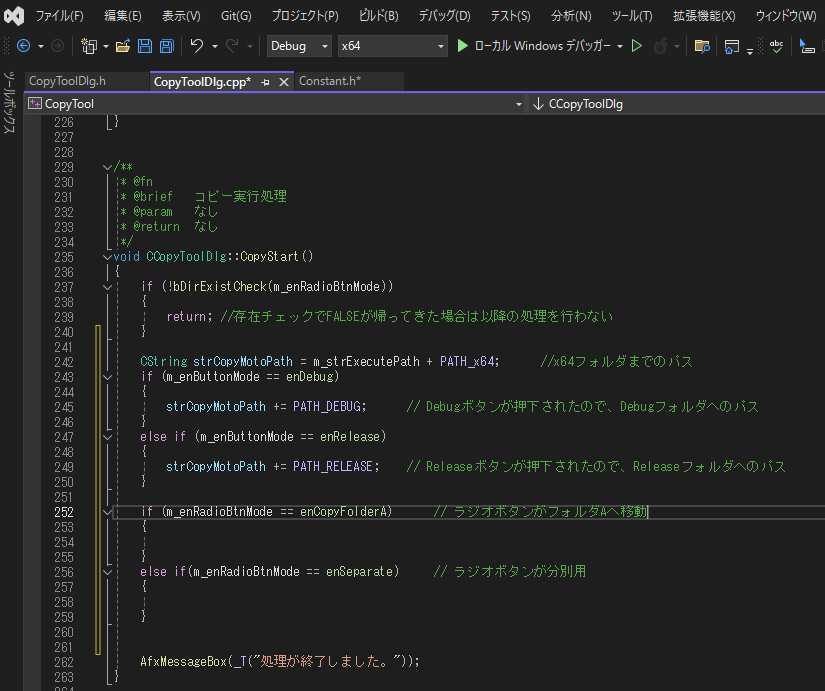The width and height of the screenshot is (825, 691).
Task: Toggle pin on the CopyToolDlg.cpp tab
Action: pyautogui.click(x=265, y=81)
